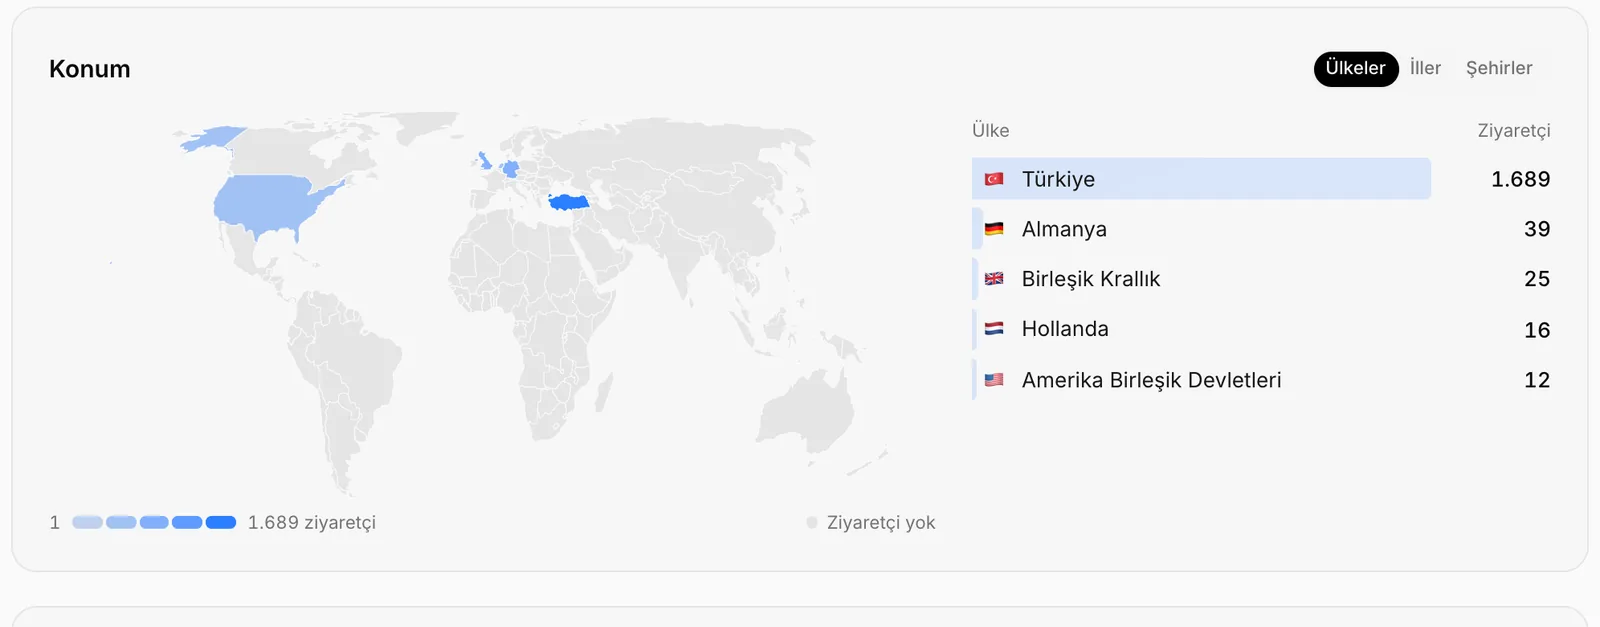This screenshot has width=1600, height=627.
Task: Select the United States on the map
Action: [268, 206]
